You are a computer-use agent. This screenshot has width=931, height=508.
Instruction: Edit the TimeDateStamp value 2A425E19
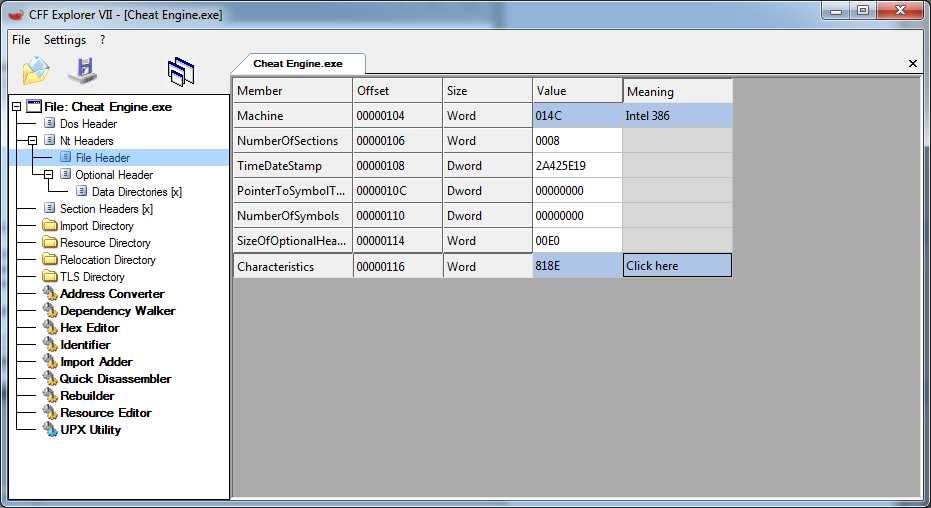coord(577,166)
